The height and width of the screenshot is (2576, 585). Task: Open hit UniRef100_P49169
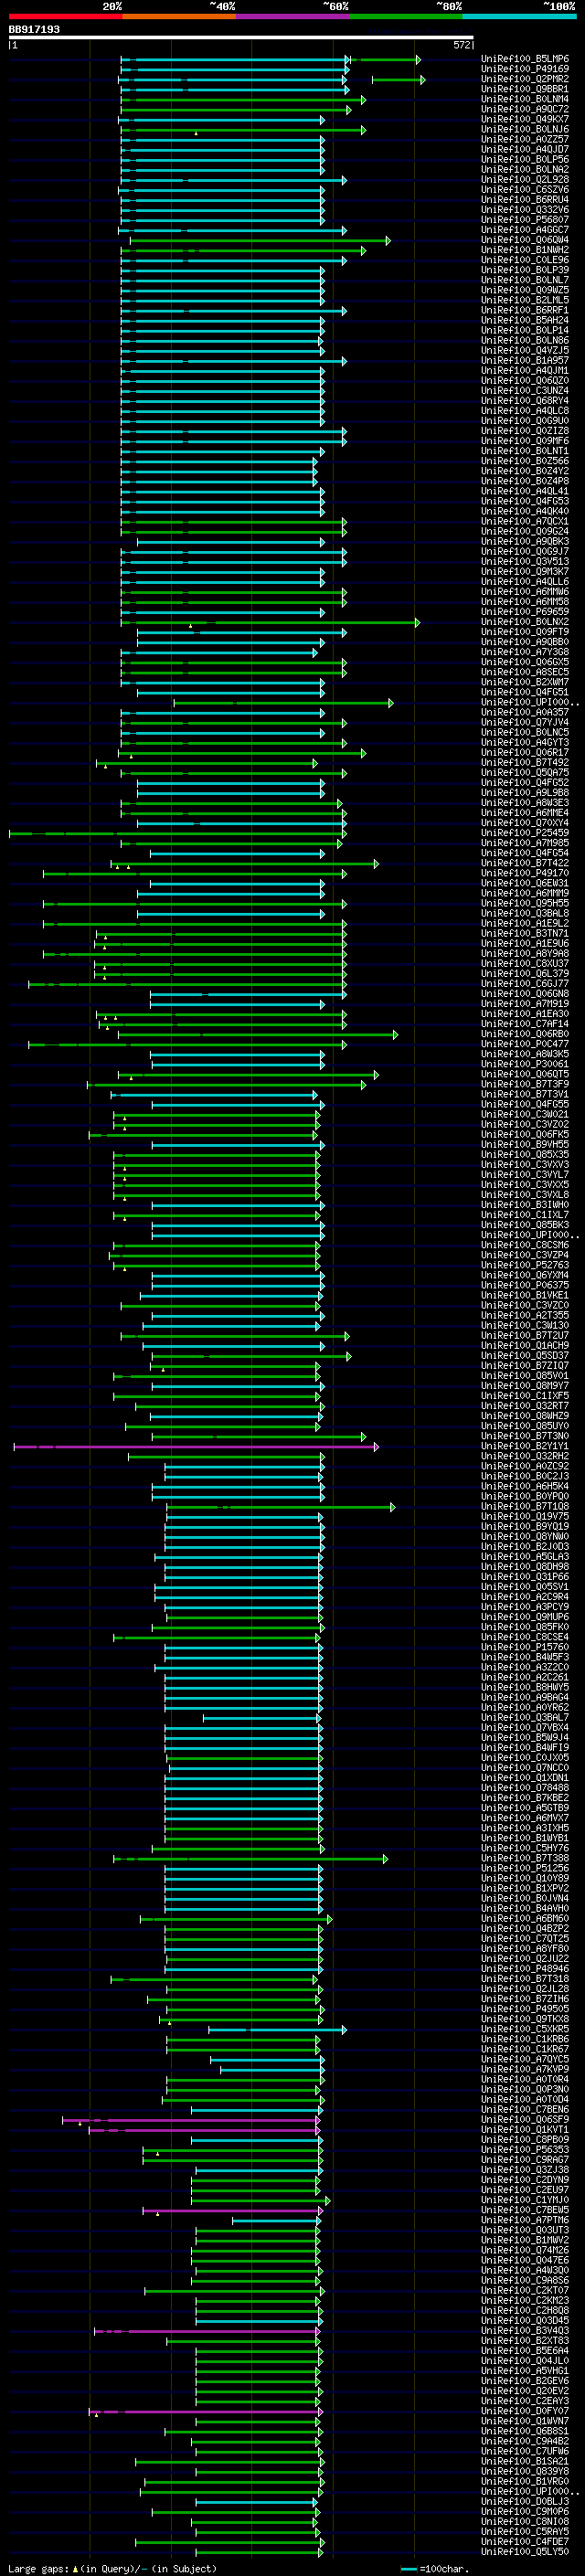coord(525,69)
